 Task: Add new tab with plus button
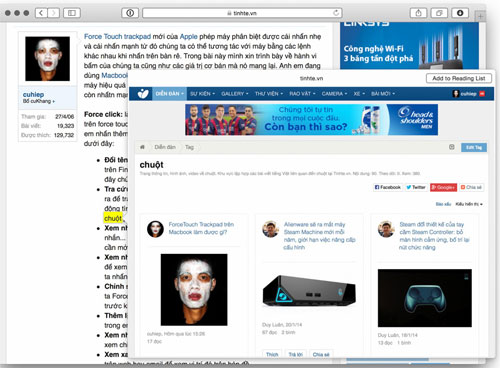point(480,16)
